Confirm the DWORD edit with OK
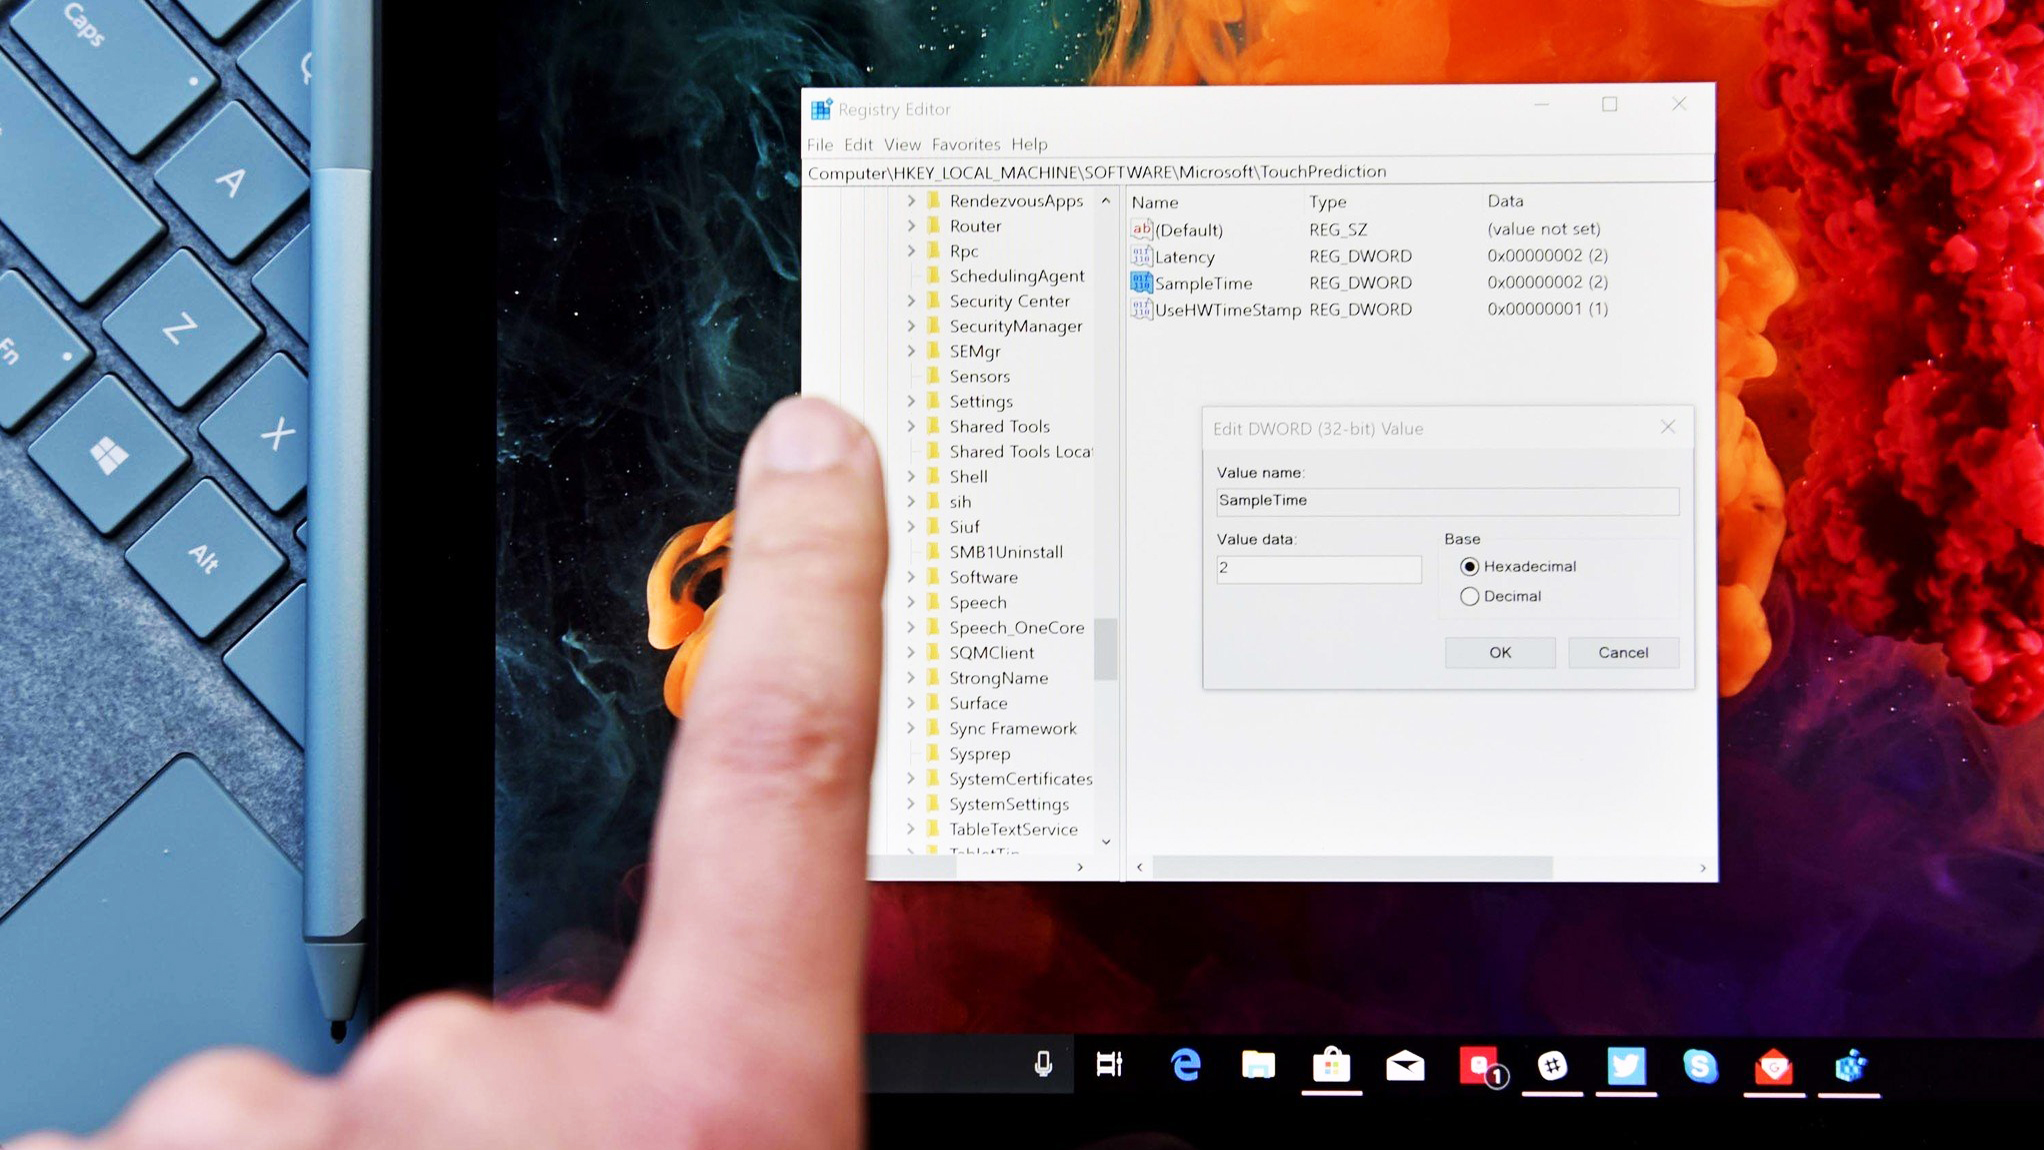Viewport: 2044px width, 1150px height. tap(1500, 653)
